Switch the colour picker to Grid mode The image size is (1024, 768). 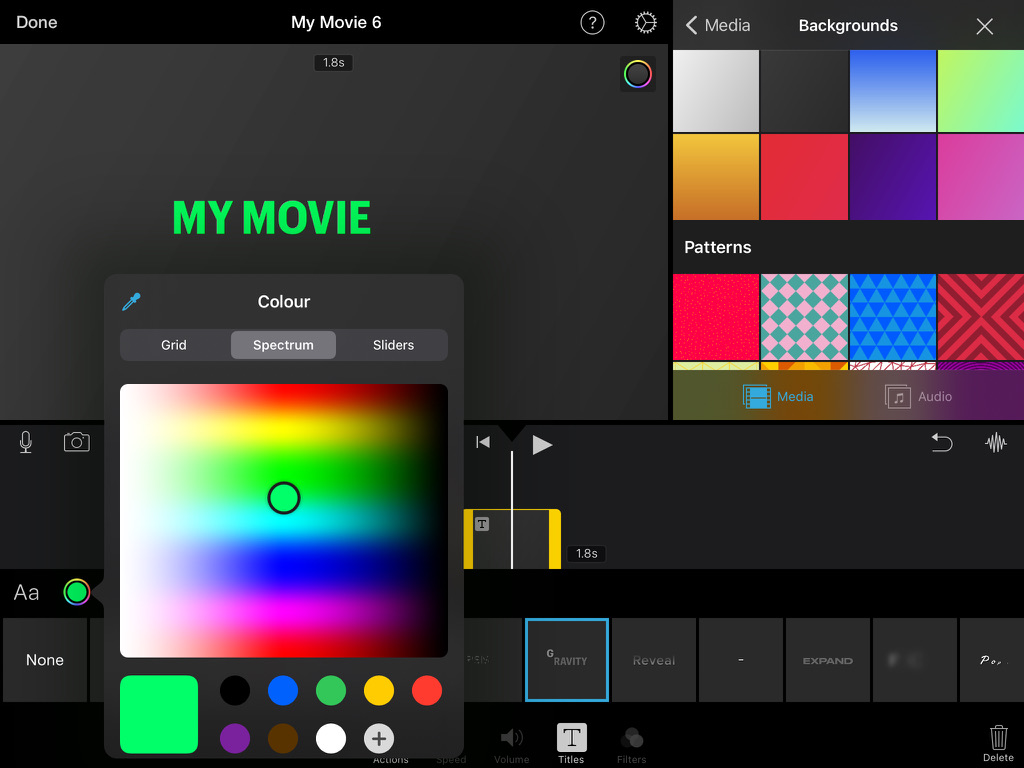pos(173,344)
